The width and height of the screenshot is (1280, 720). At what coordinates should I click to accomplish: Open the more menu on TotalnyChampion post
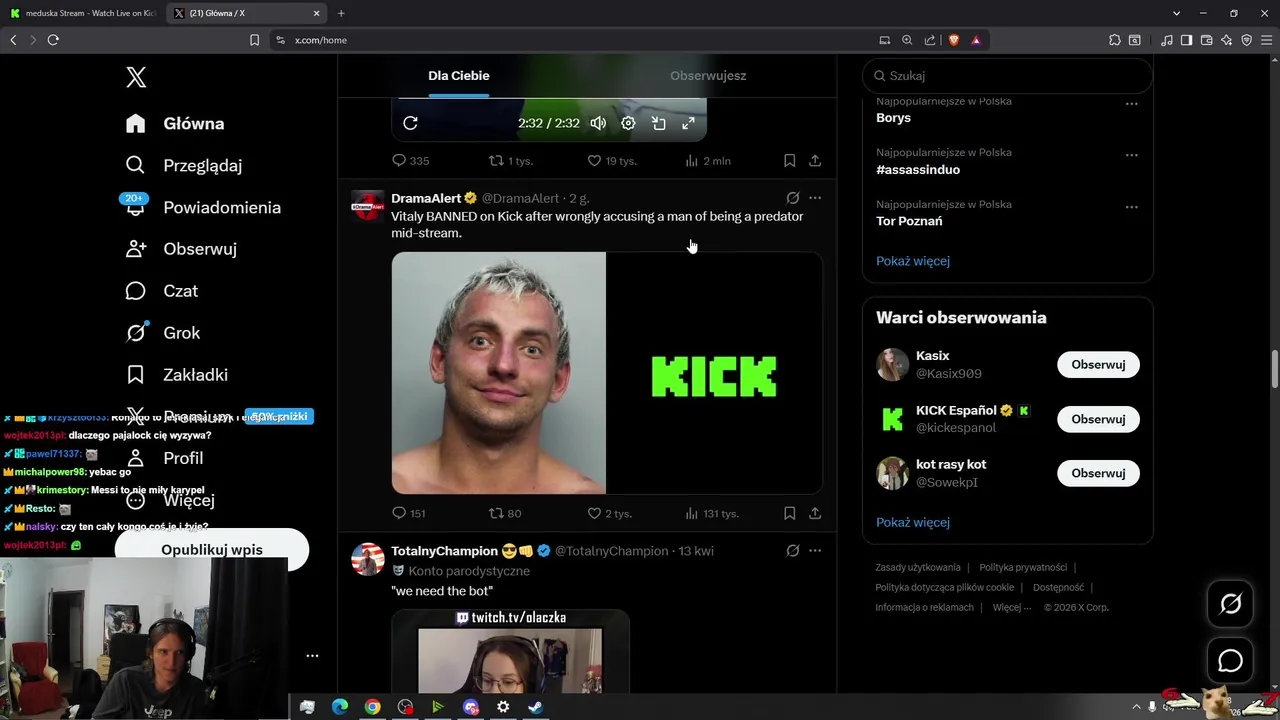click(x=815, y=551)
